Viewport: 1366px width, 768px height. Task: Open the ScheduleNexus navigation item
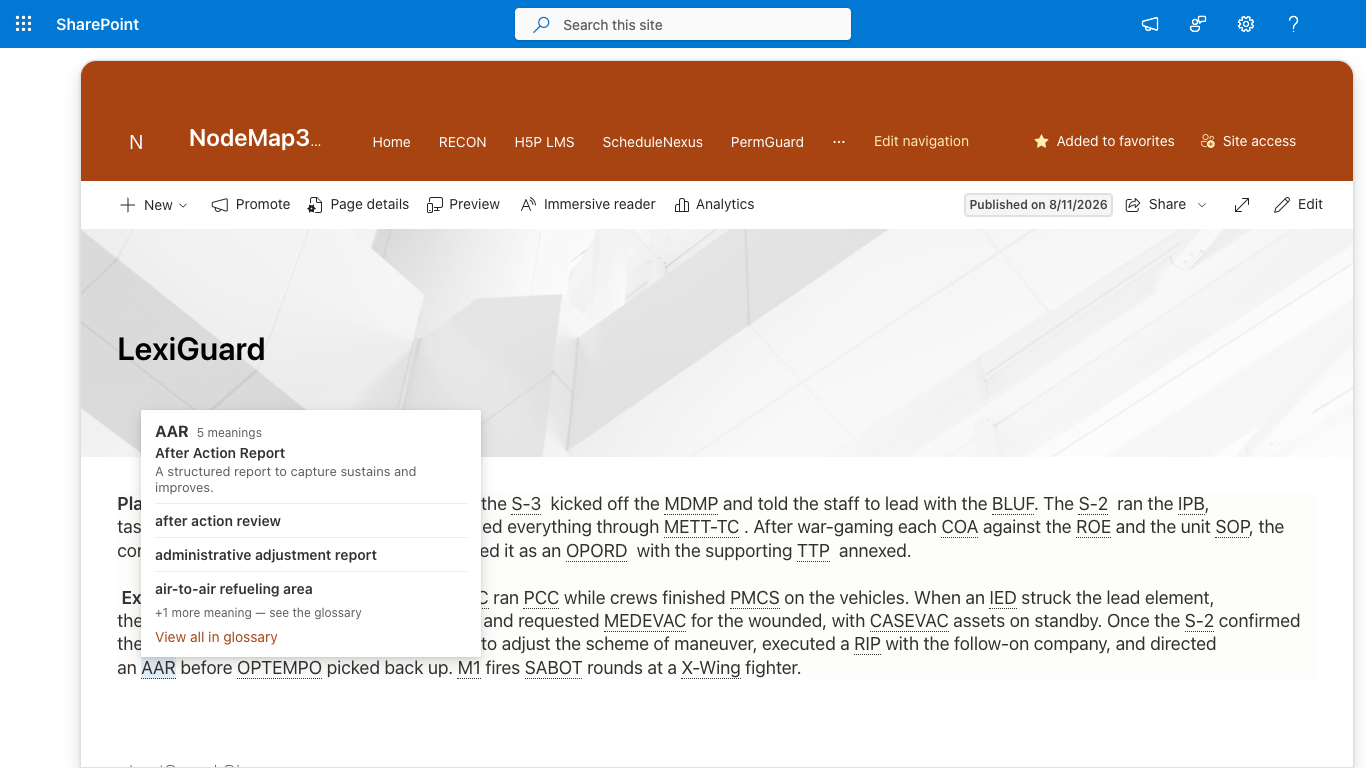(x=653, y=142)
